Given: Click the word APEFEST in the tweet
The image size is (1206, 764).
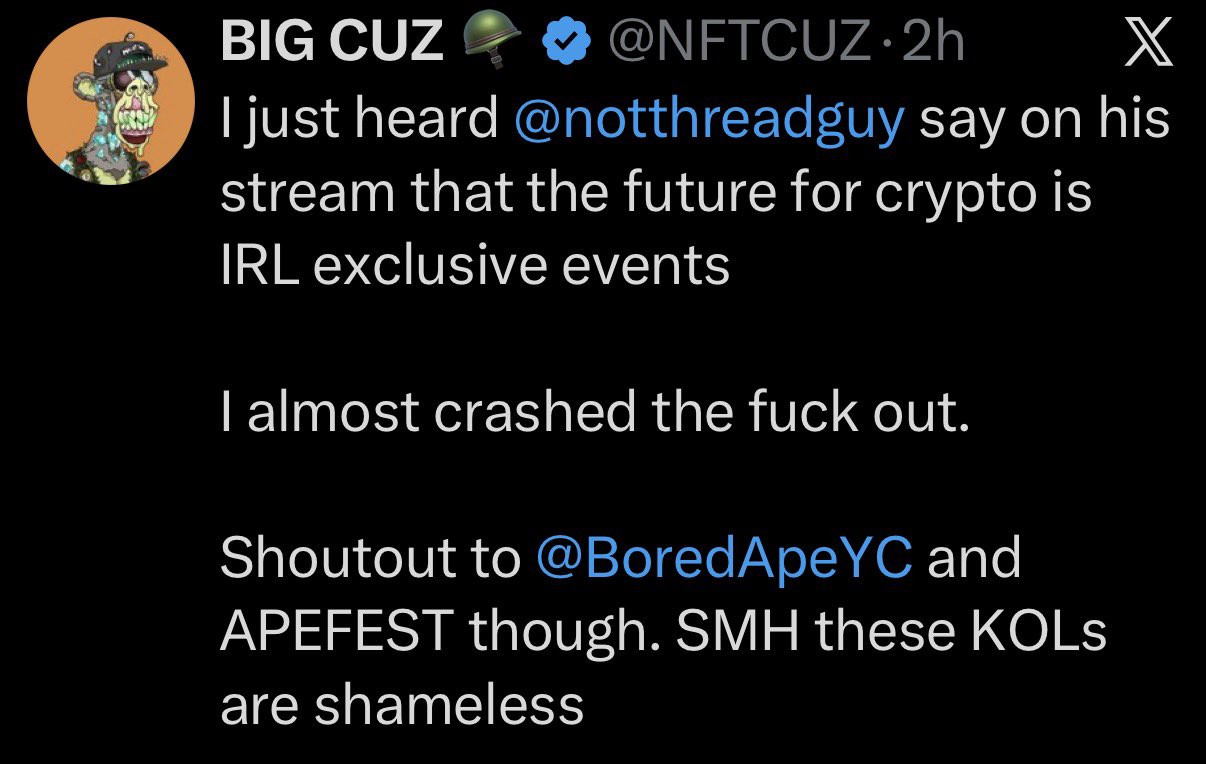Looking at the screenshot, I should pos(336,631).
